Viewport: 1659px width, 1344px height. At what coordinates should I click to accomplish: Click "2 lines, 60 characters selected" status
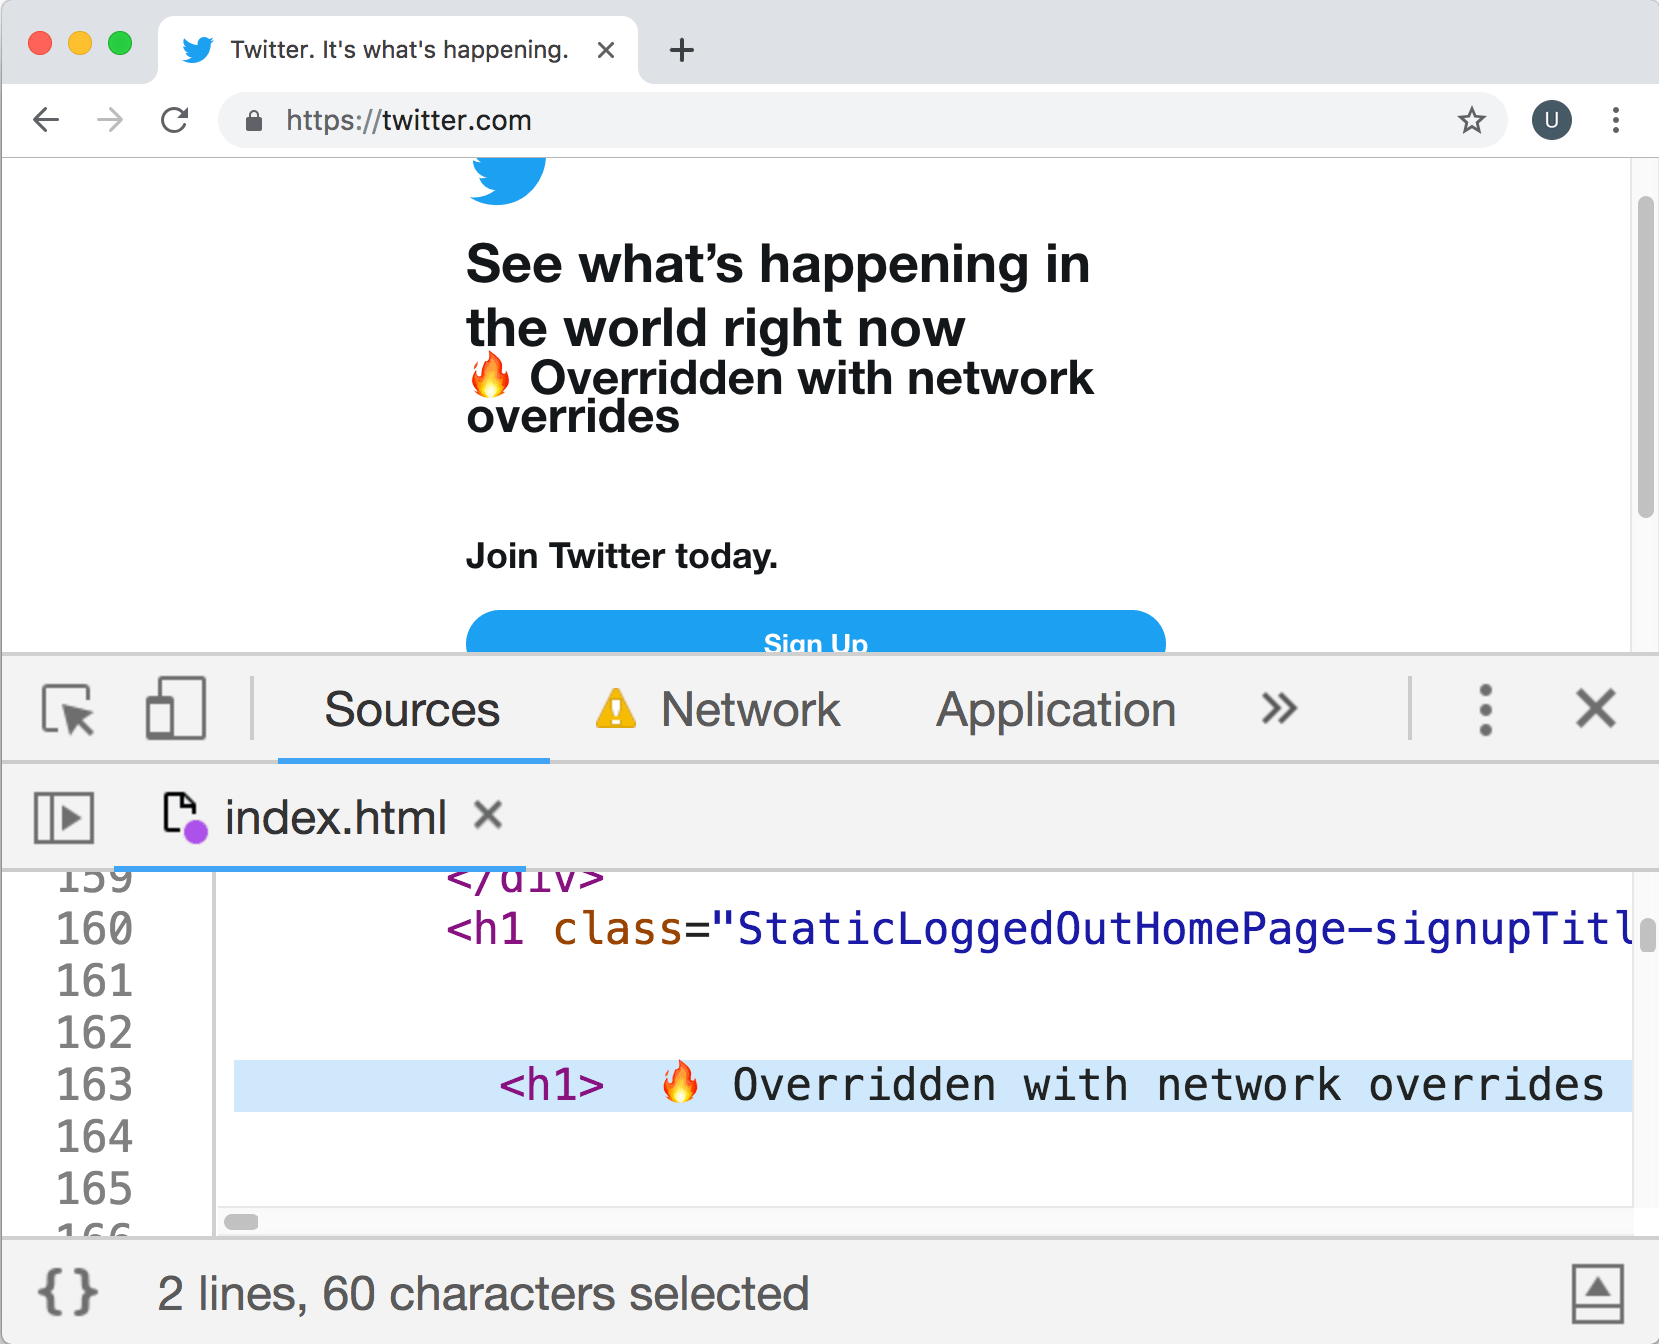(483, 1293)
